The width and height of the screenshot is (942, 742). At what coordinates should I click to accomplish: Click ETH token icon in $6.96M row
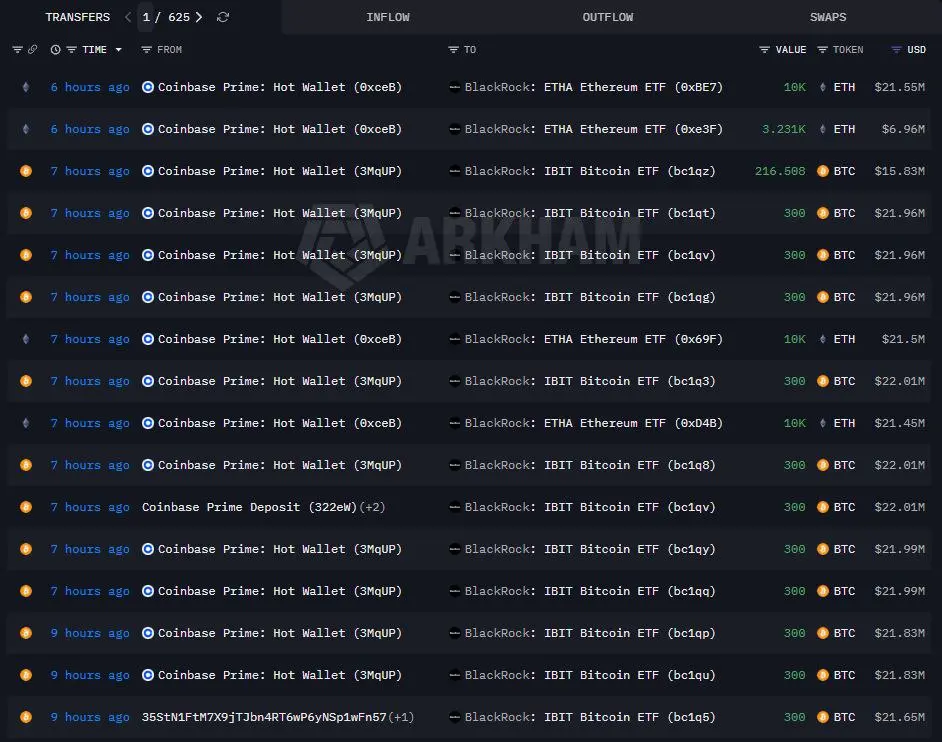pyautogui.click(x=822, y=129)
